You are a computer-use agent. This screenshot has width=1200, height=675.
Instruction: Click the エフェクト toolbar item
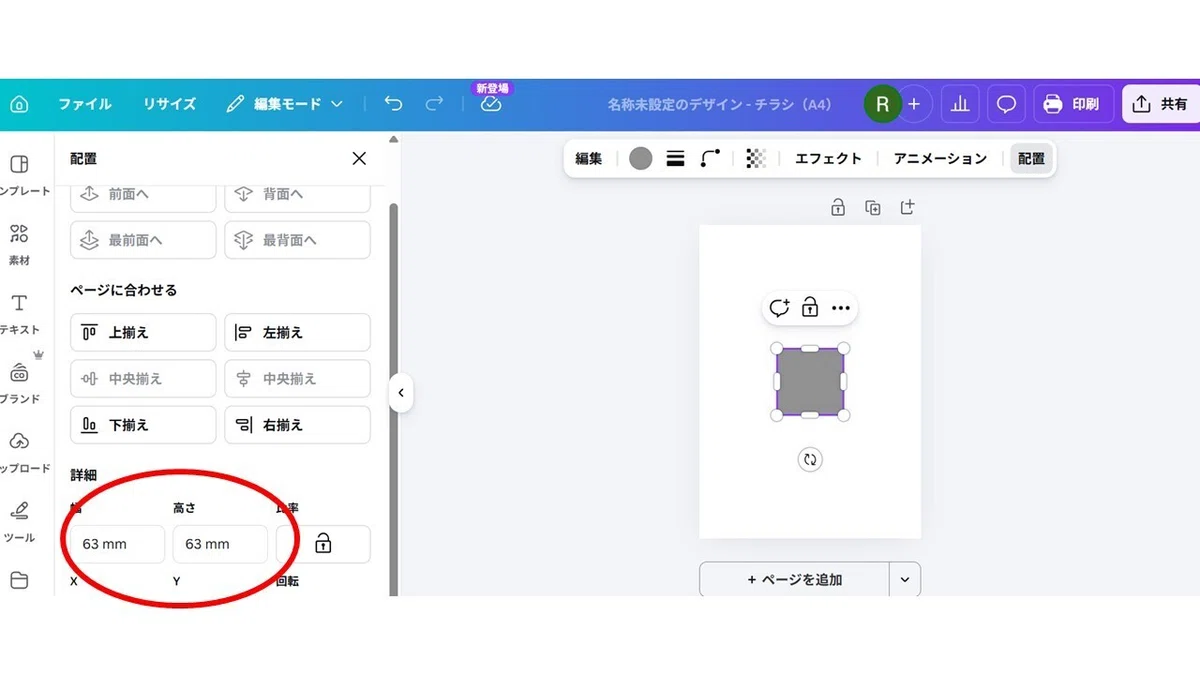click(828, 158)
